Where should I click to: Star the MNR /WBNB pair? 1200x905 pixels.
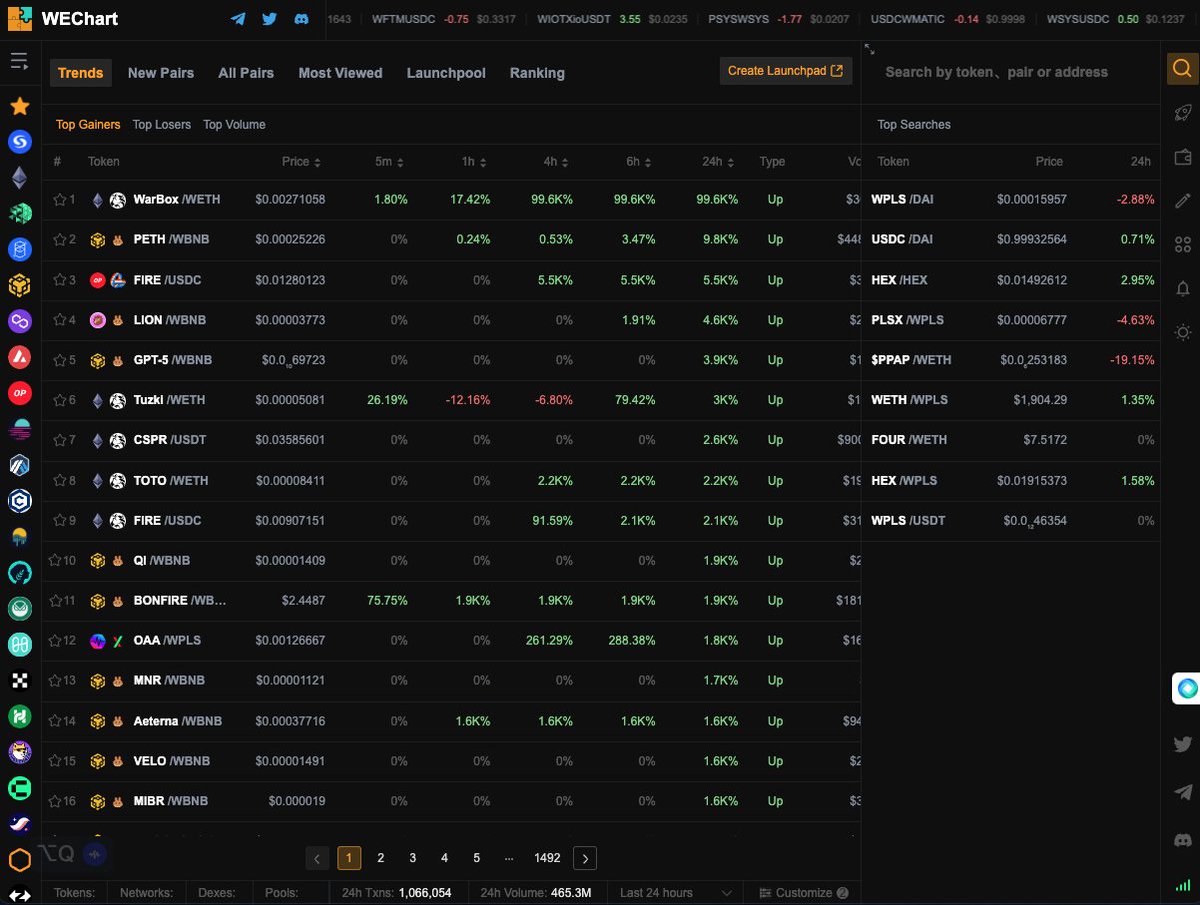56,681
